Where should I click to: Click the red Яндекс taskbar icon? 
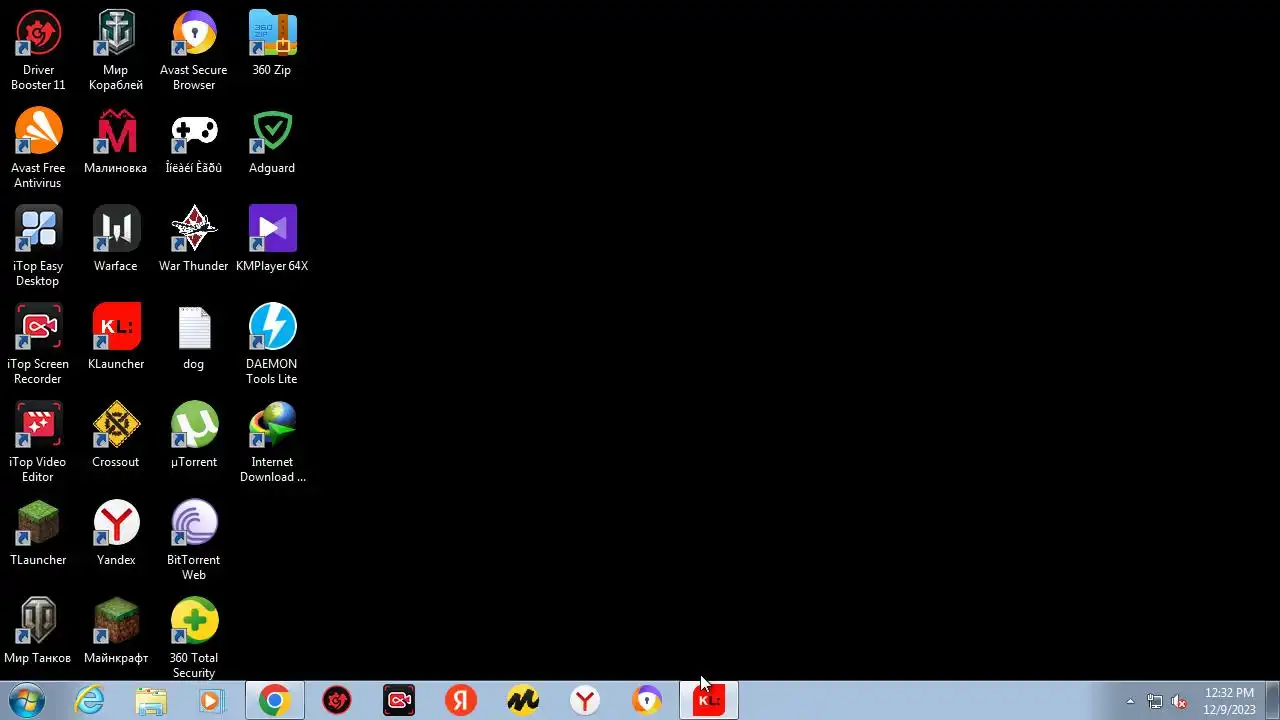[461, 701]
